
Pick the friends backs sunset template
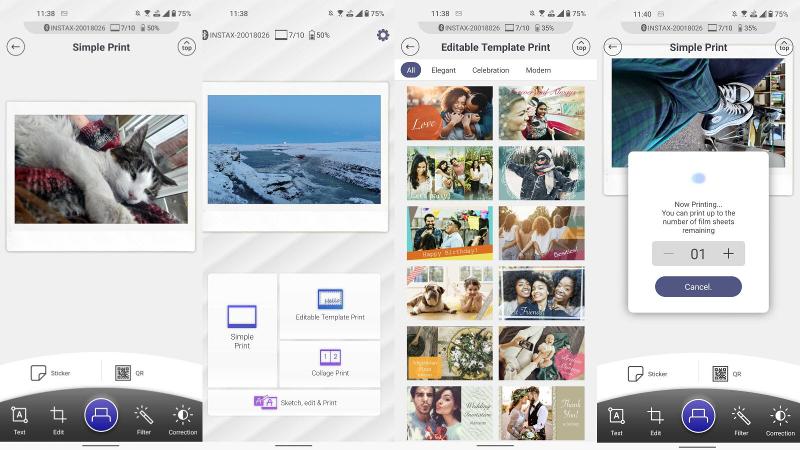click(x=542, y=233)
